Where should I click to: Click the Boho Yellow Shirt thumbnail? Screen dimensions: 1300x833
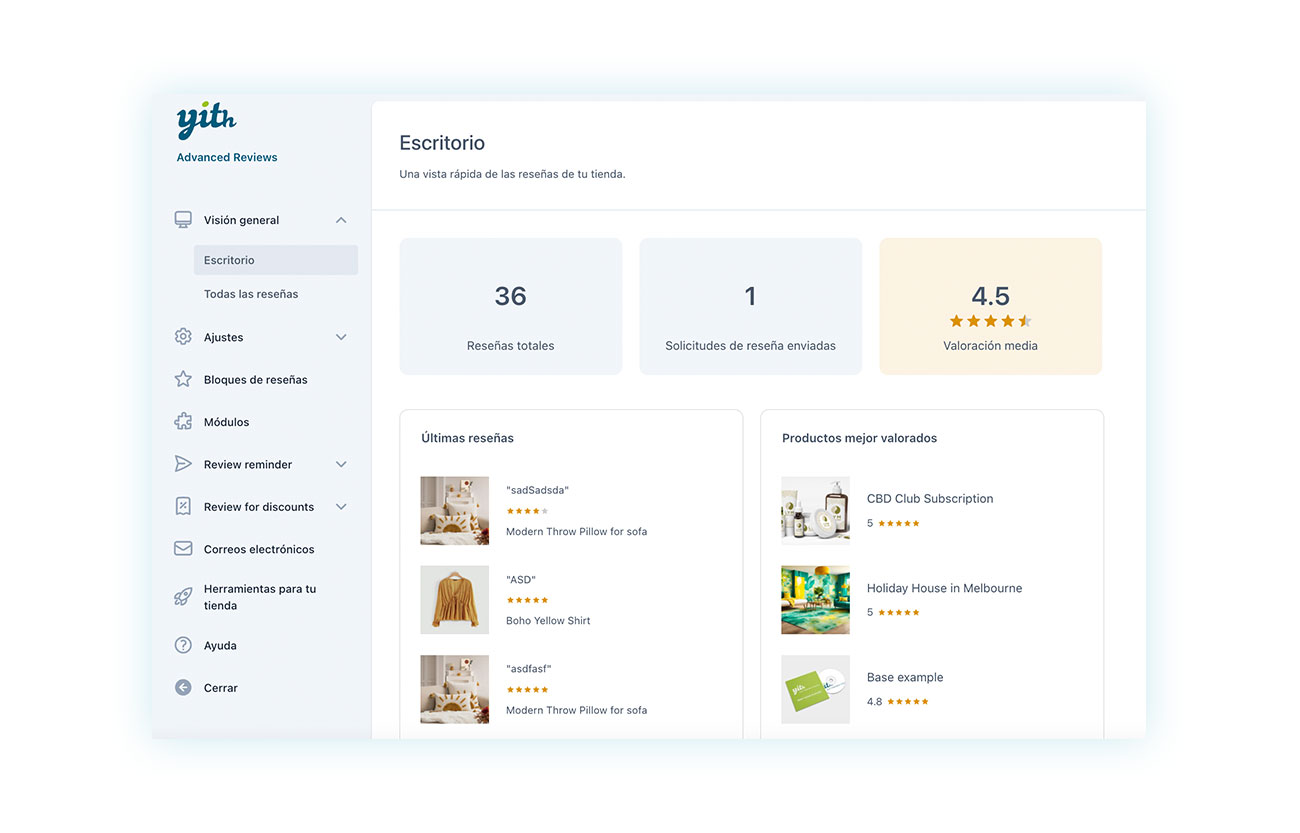455,600
